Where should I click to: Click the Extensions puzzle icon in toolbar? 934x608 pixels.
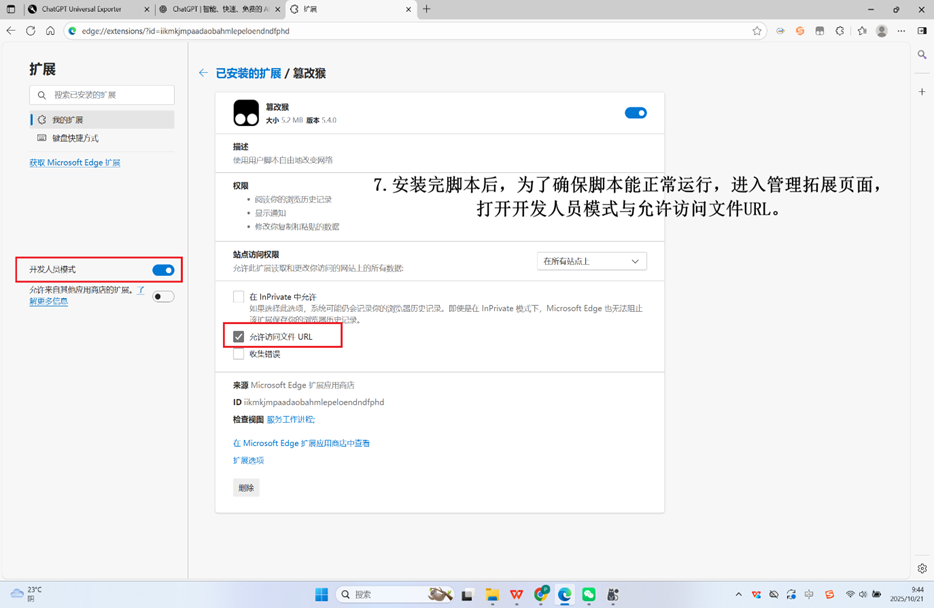pos(838,31)
